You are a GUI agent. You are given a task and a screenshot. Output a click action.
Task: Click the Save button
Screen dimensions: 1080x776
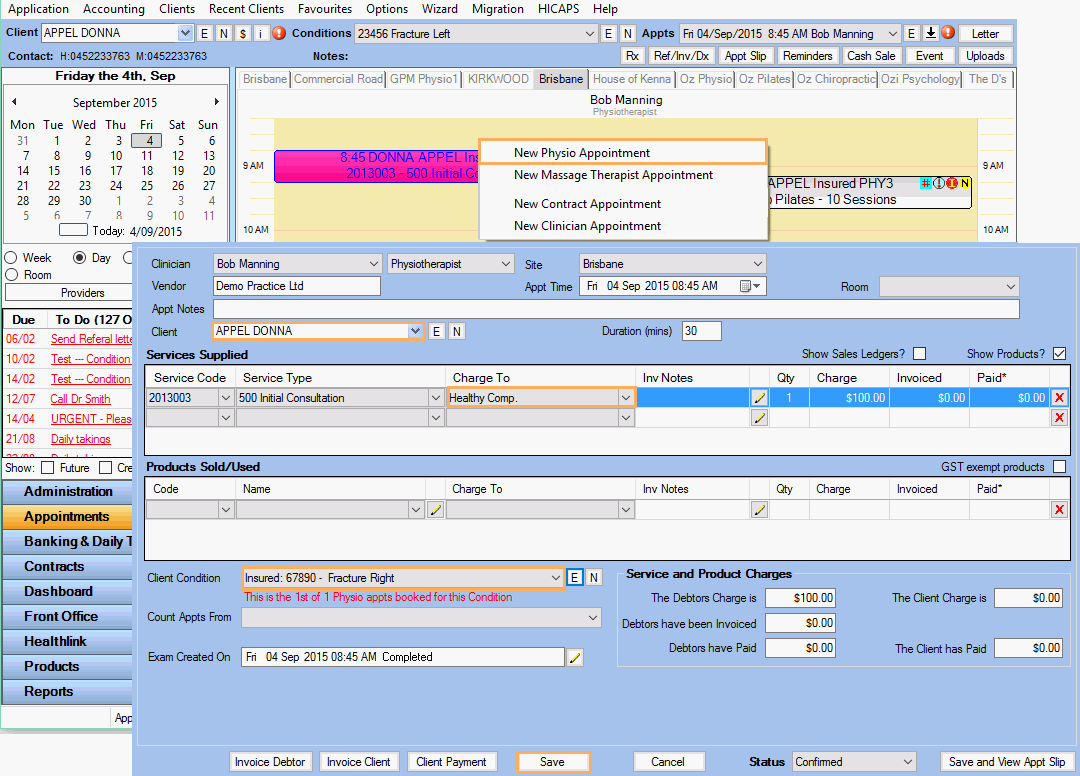(x=553, y=761)
